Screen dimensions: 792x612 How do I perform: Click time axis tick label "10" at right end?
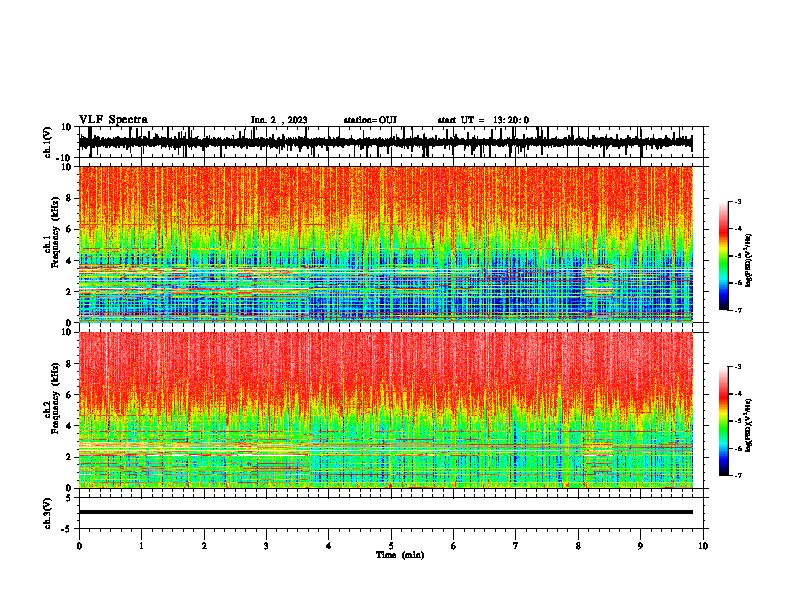(x=703, y=546)
